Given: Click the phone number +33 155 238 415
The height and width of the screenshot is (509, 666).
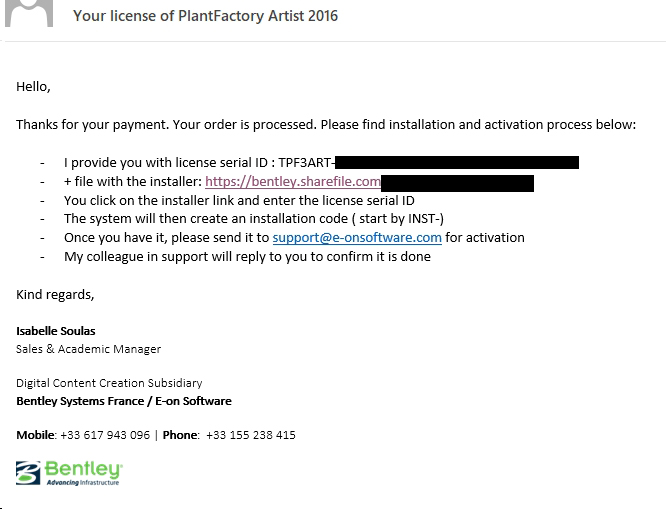Looking at the screenshot, I should [x=251, y=435].
